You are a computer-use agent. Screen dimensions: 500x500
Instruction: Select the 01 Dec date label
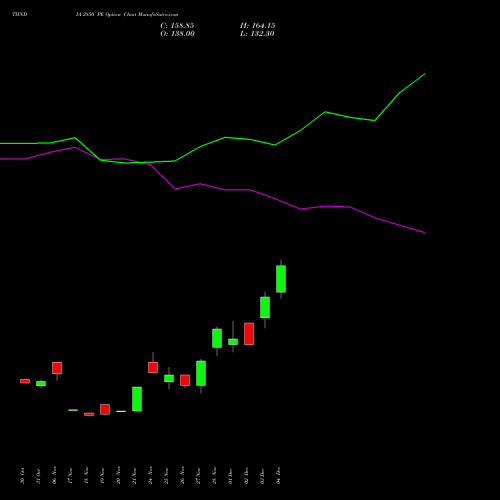coord(230,476)
